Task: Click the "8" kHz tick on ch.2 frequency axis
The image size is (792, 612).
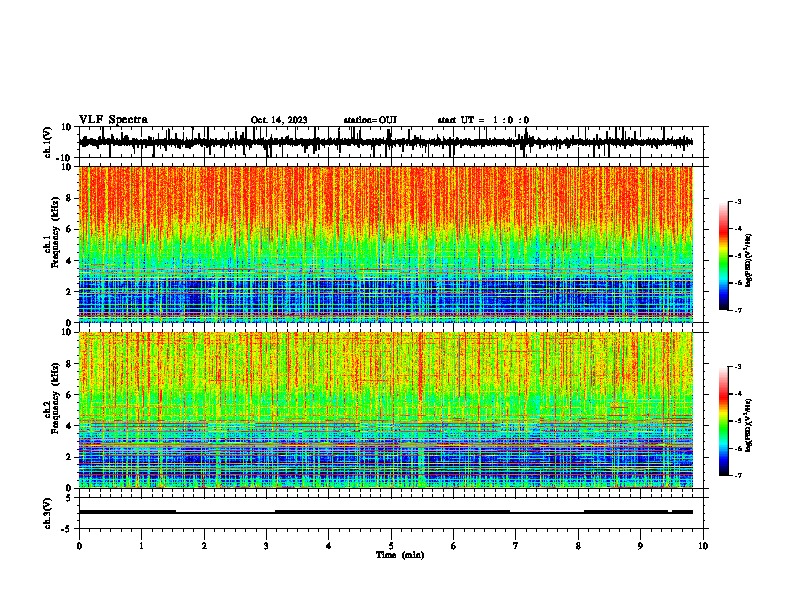Action: tap(70, 363)
